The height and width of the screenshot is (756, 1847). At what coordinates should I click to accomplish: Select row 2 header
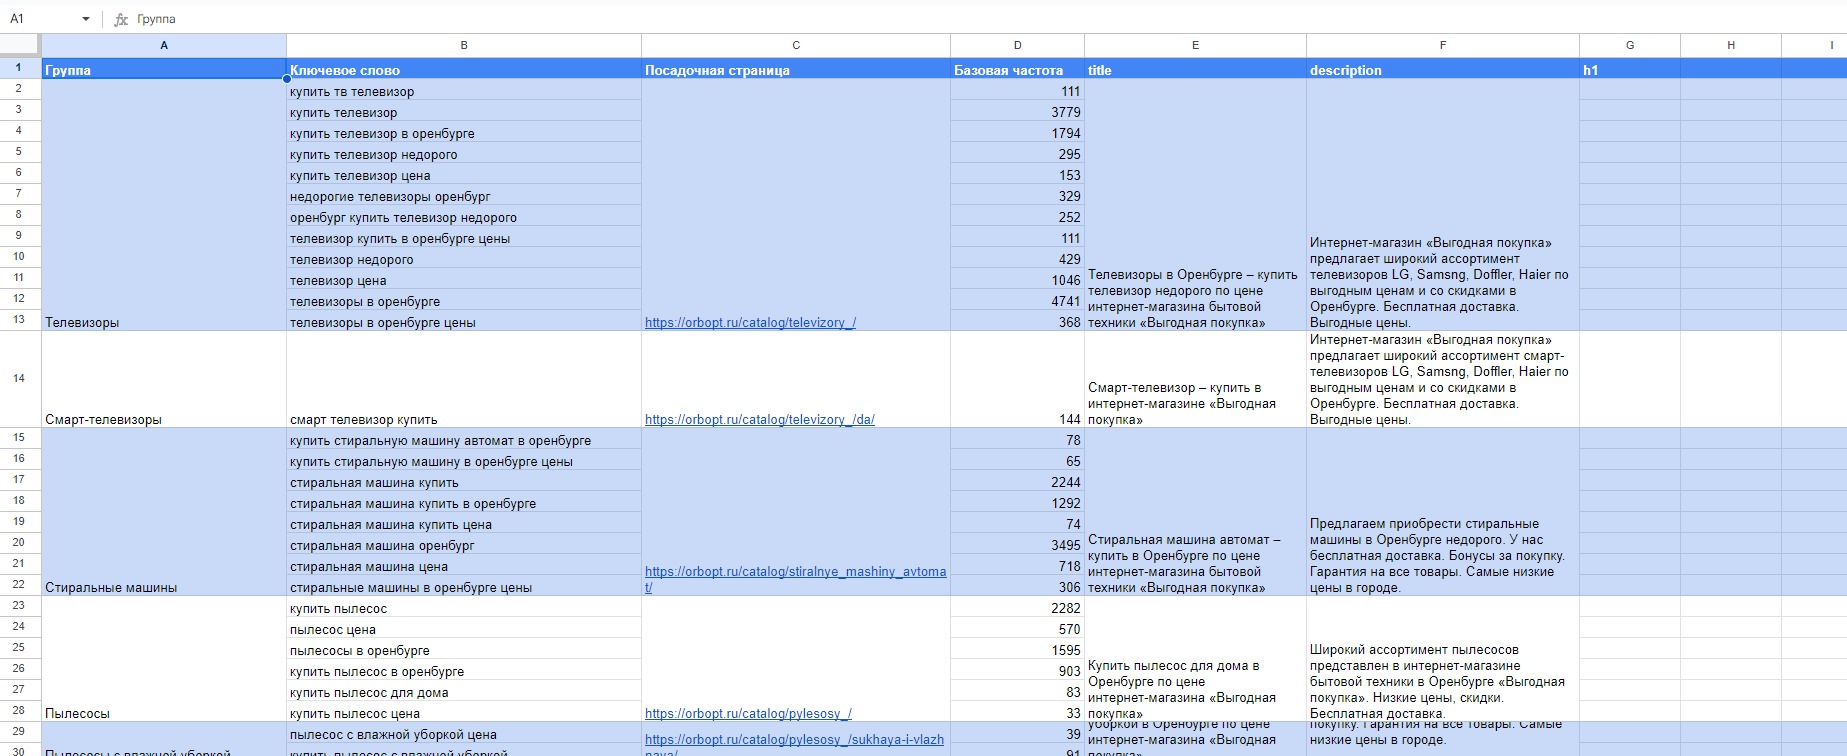[20, 89]
